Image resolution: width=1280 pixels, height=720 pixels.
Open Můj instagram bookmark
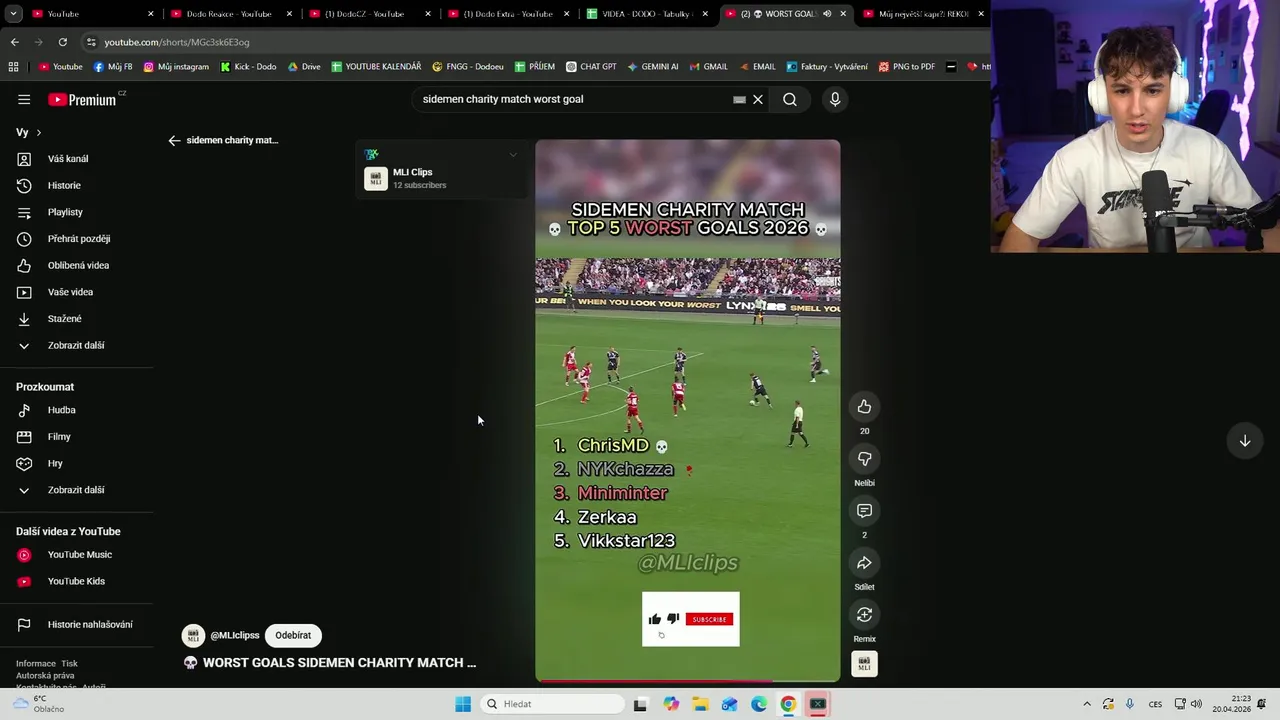coord(176,67)
